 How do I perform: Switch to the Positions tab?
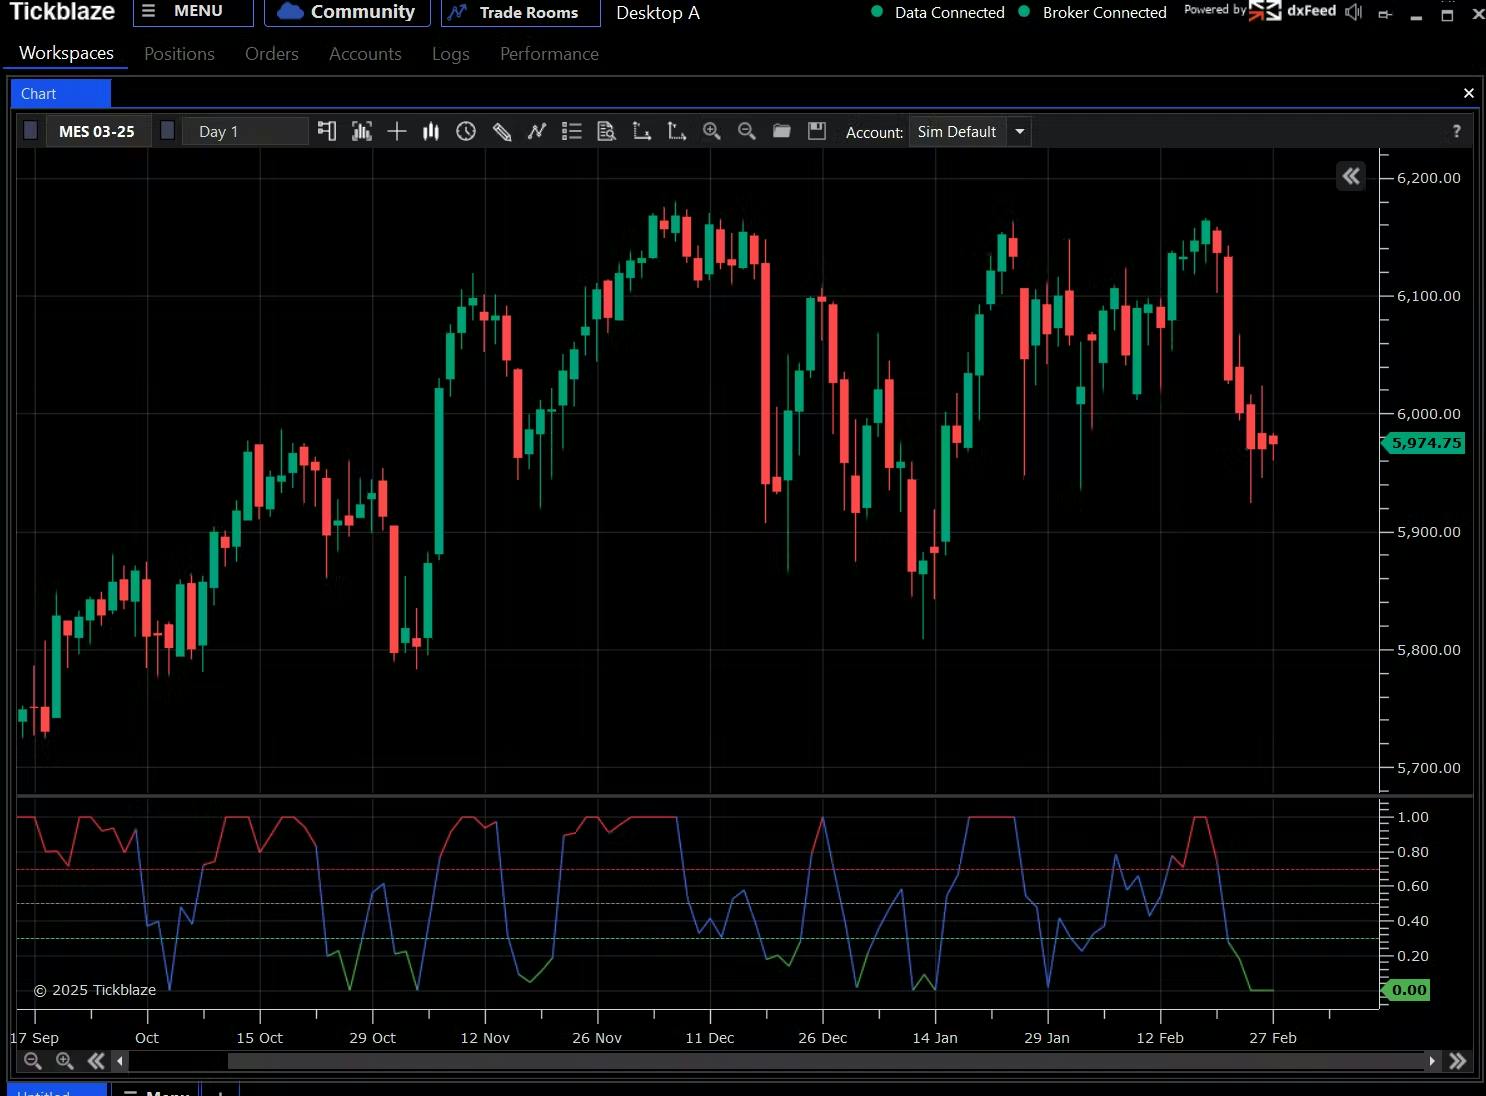click(x=179, y=54)
